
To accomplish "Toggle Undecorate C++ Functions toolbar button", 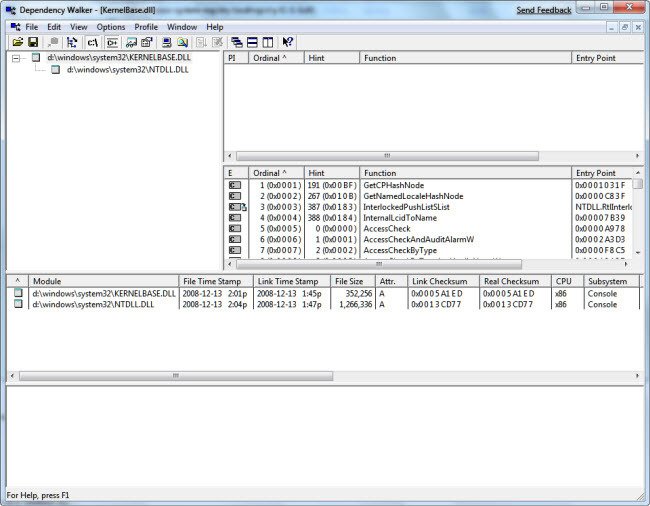I will coord(112,42).
